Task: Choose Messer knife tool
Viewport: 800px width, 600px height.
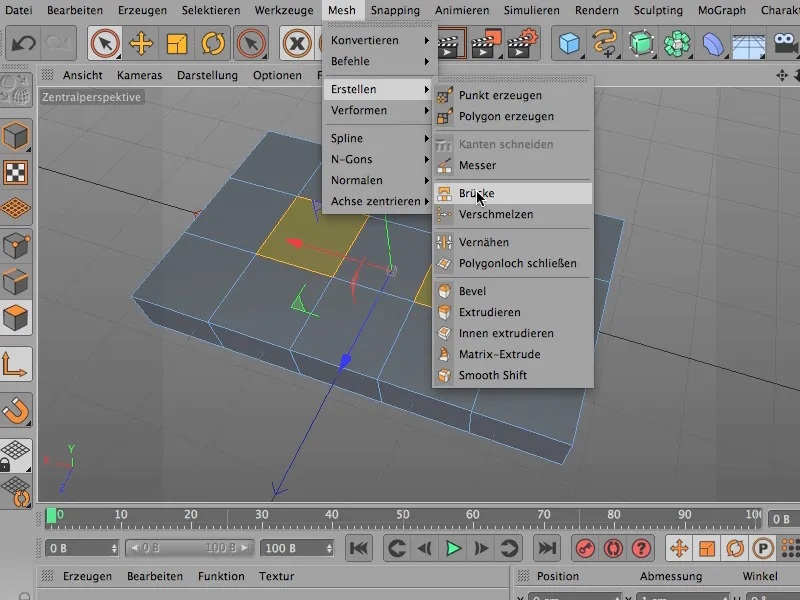Action: click(x=513, y=165)
